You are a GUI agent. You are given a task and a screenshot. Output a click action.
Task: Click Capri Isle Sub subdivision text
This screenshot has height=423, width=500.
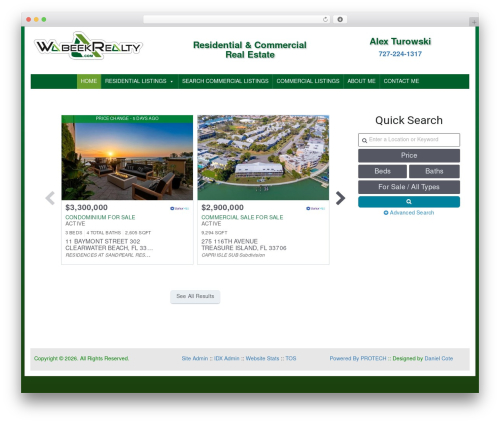[x=233, y=255]
